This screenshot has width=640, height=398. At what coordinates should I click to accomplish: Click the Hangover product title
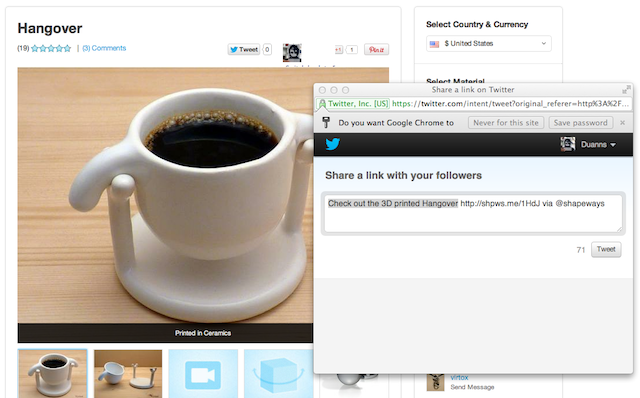(50, 29)
